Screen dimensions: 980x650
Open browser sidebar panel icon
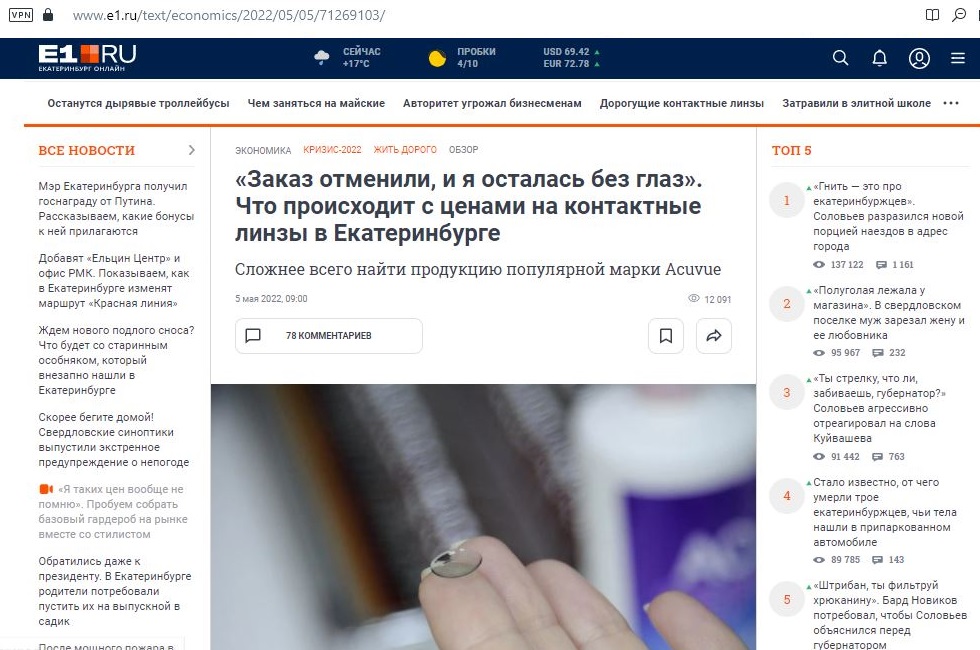click(x=932, y=16)
